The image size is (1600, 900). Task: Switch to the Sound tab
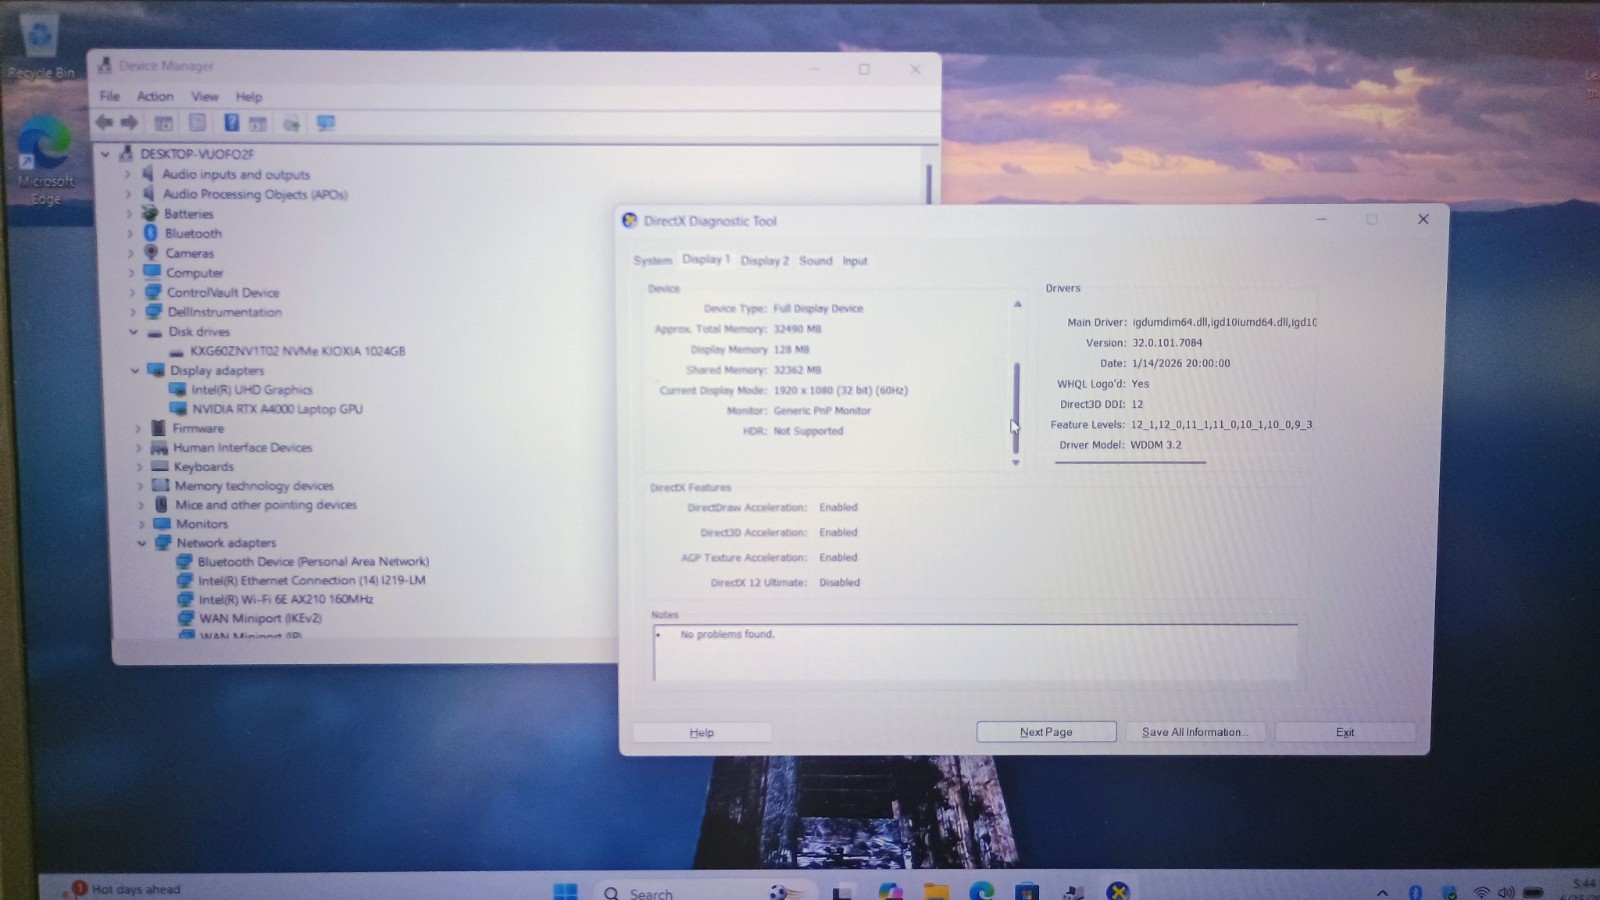815,260
